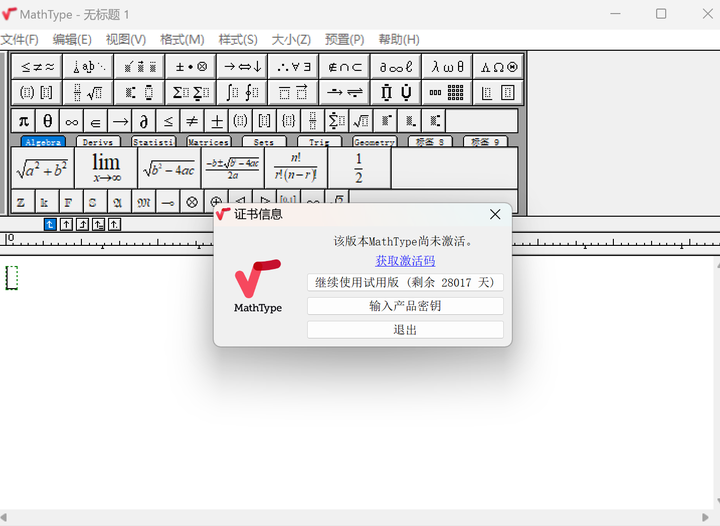Image resolution: width=720 pixels, height=526 pixels.
Task: Open the spaces and ellipses palette
Action: [x=89, y=67]
